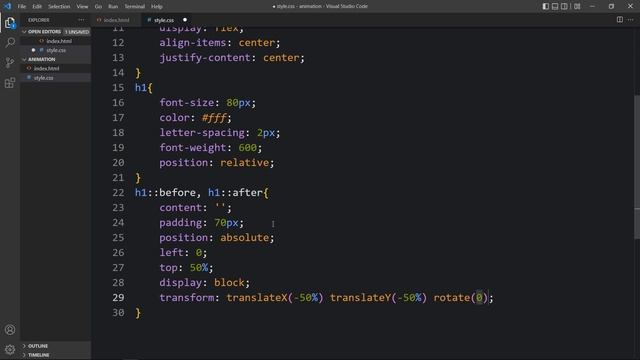Click 'letter-spacing' property on line 18

click(x=202, y=133)
